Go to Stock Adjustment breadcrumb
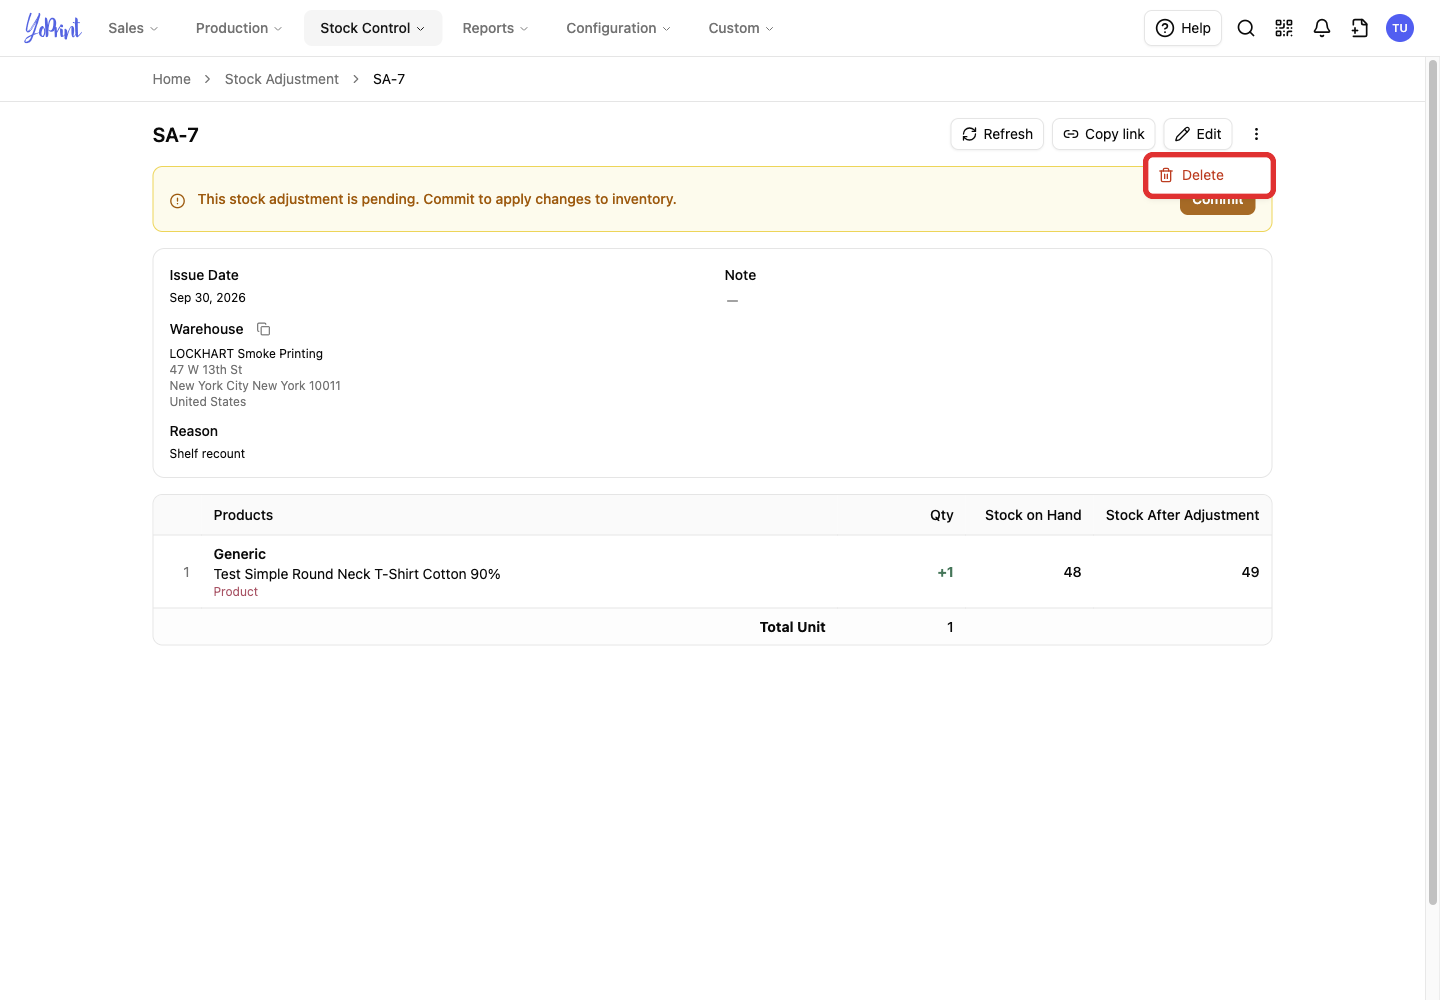The image size is (1440, 1000). 282,79
